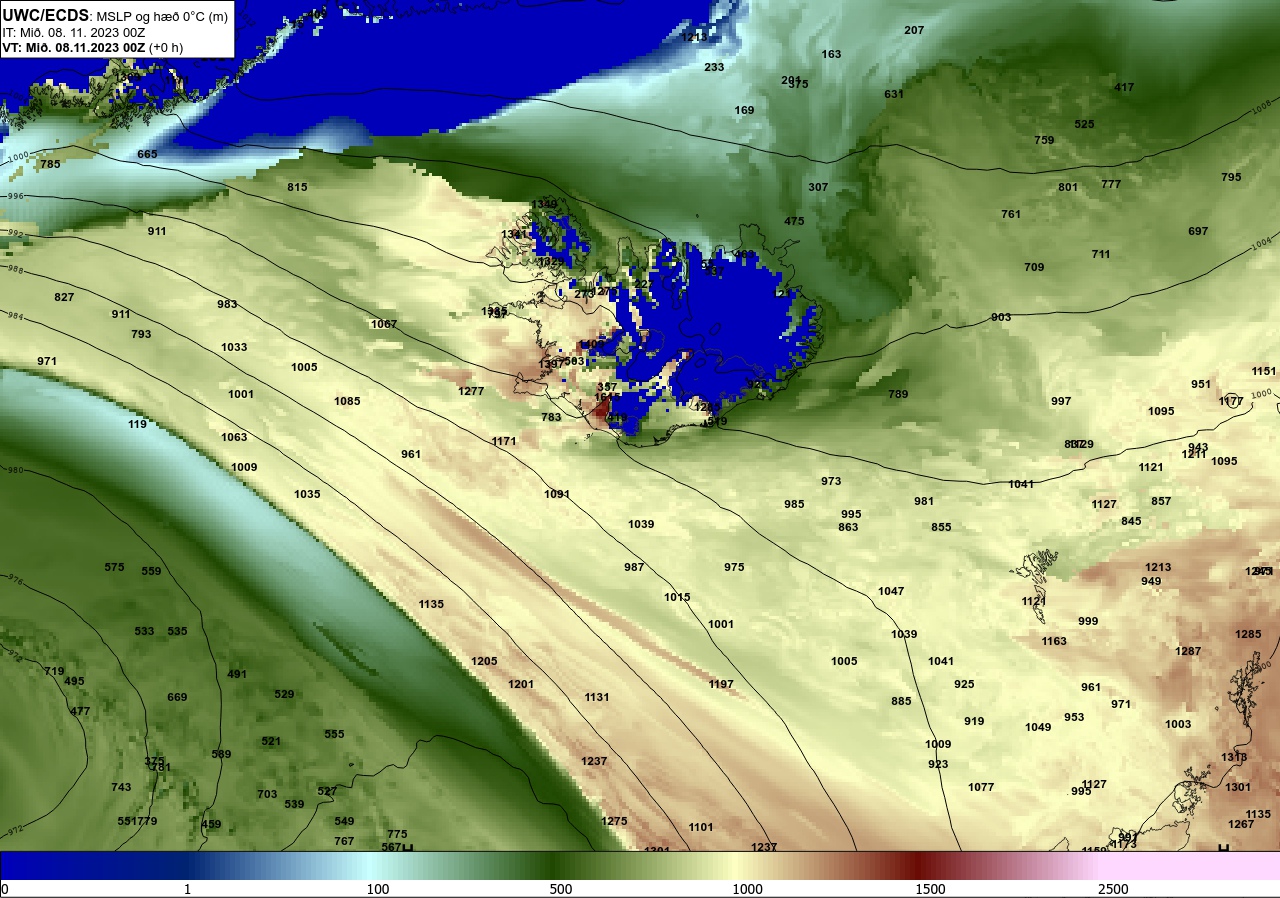Click the 100 label on the color scale

[x=377, y=889]
